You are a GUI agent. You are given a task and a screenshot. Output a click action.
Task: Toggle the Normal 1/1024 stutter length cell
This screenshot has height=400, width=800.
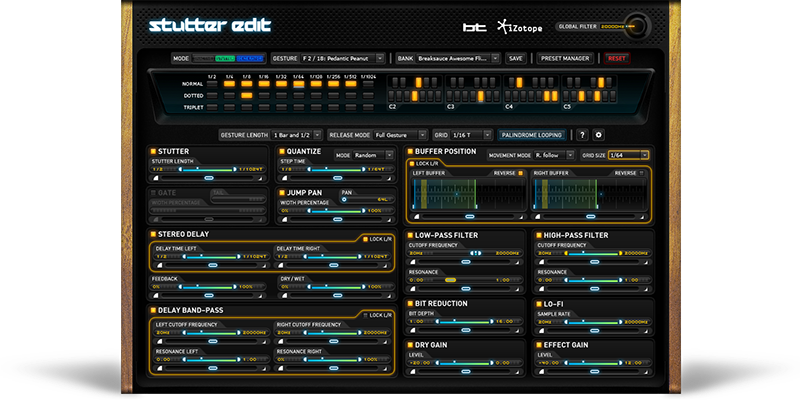point(368,84)
